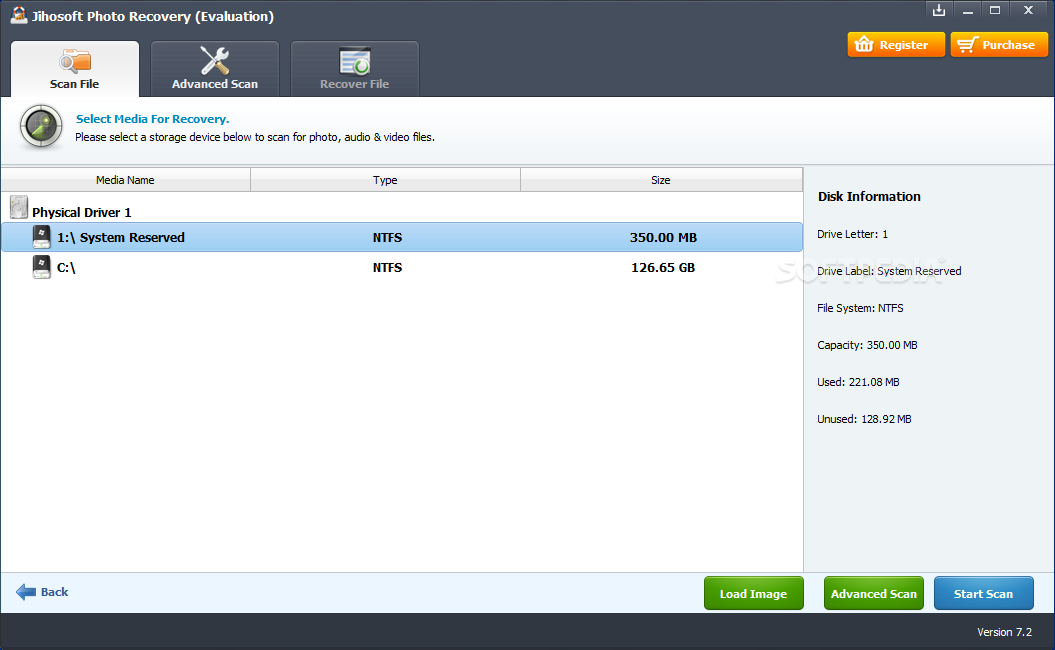Click the green Advanced Scan button
Viewport: 1055px width, 650px height.
[873, 593]
